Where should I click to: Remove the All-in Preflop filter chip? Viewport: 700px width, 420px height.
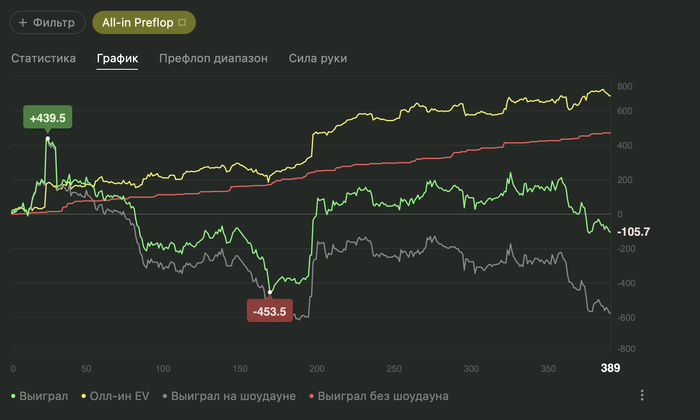[x=181, y=21]
